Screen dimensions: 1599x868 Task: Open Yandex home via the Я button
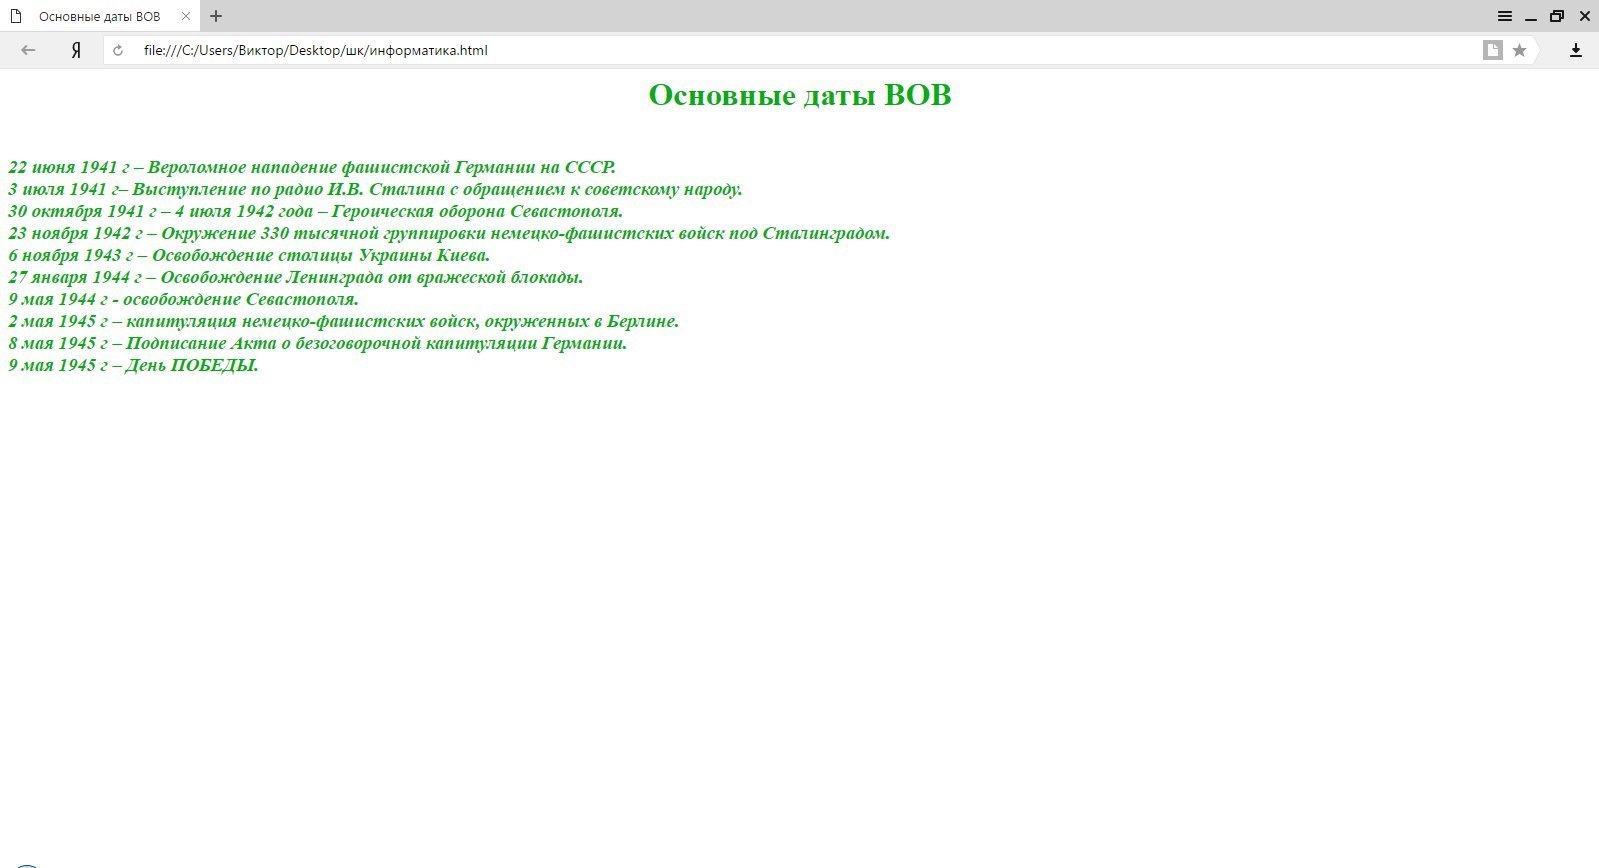[x=76, y=50]
